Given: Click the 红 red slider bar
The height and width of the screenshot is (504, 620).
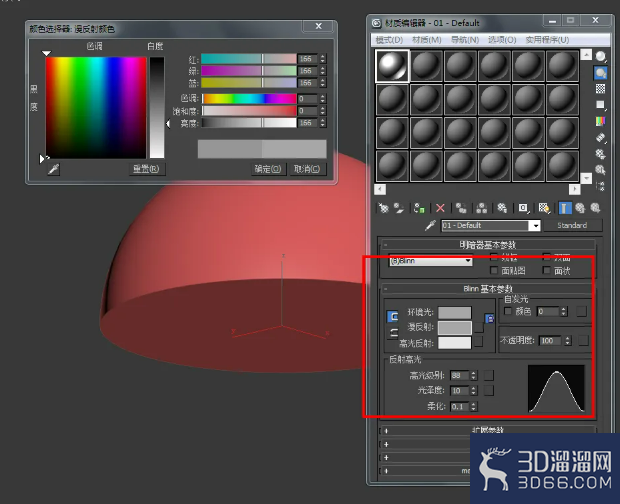Looking at the screenshot, I should pyautogui.click(x=249, y=59).
